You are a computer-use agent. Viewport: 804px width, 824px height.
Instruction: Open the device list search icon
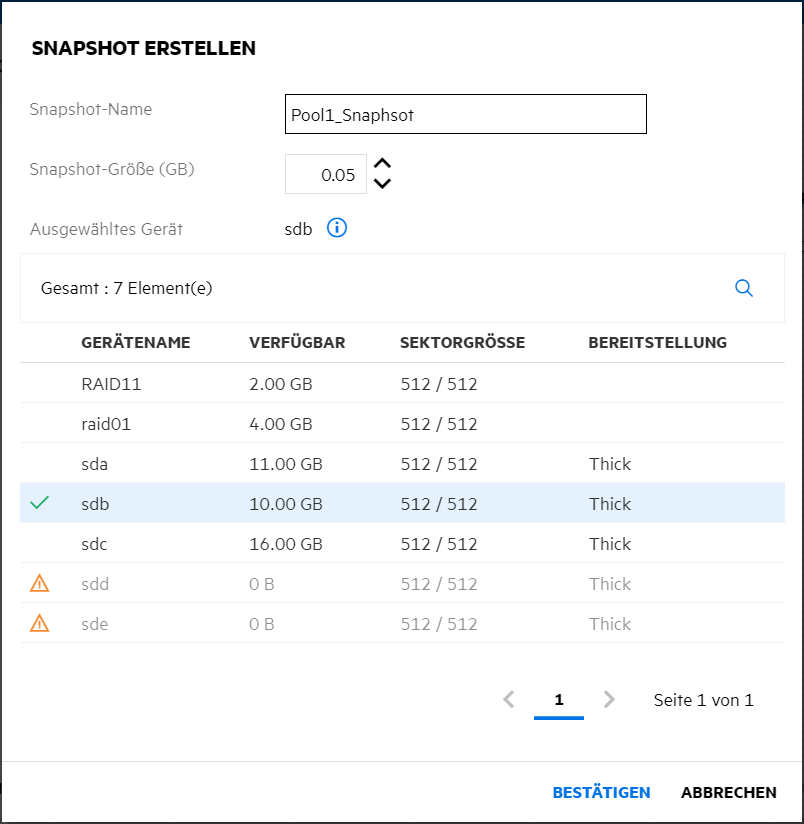743,288
